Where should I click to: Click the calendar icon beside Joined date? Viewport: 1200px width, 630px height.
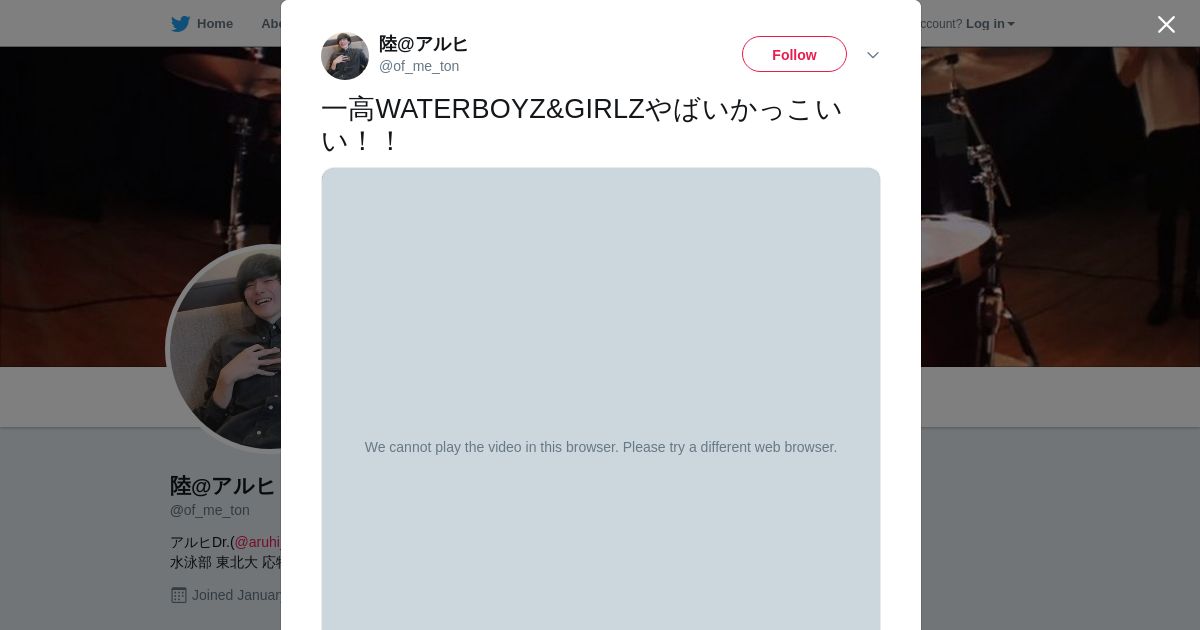pyautogui.click(x=179, y=595)
